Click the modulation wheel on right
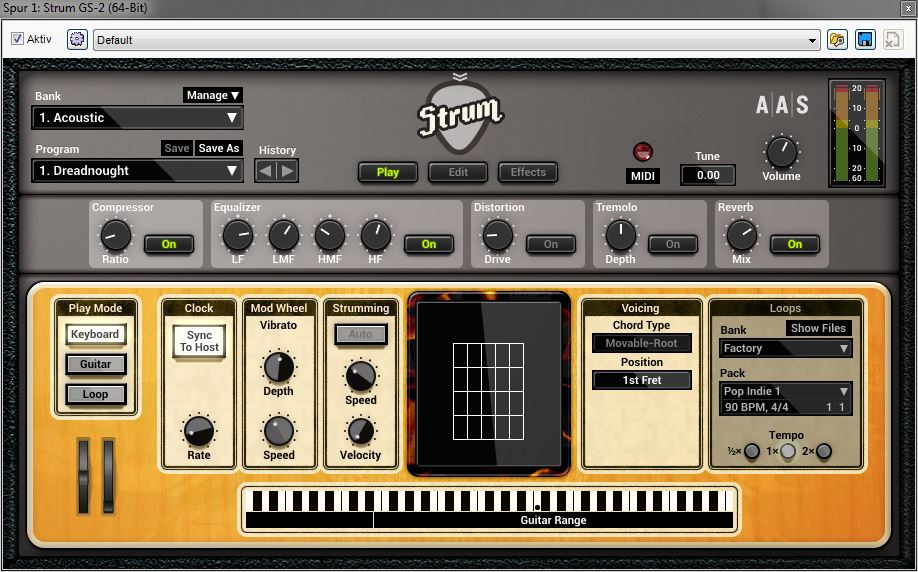 tap(109, 476)
